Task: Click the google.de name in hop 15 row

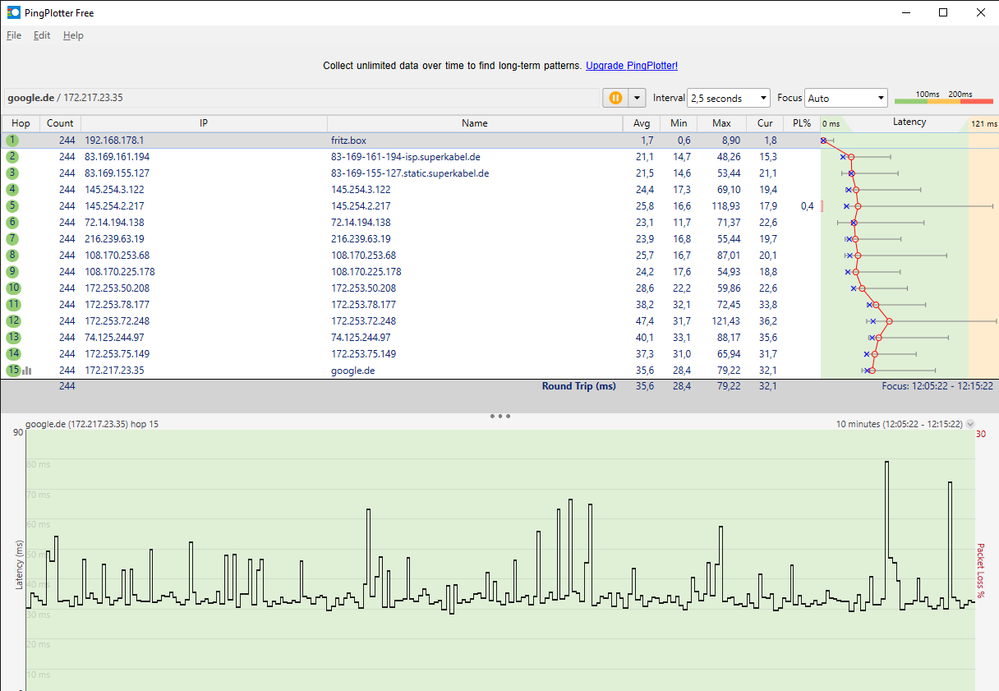Action: 353,371
